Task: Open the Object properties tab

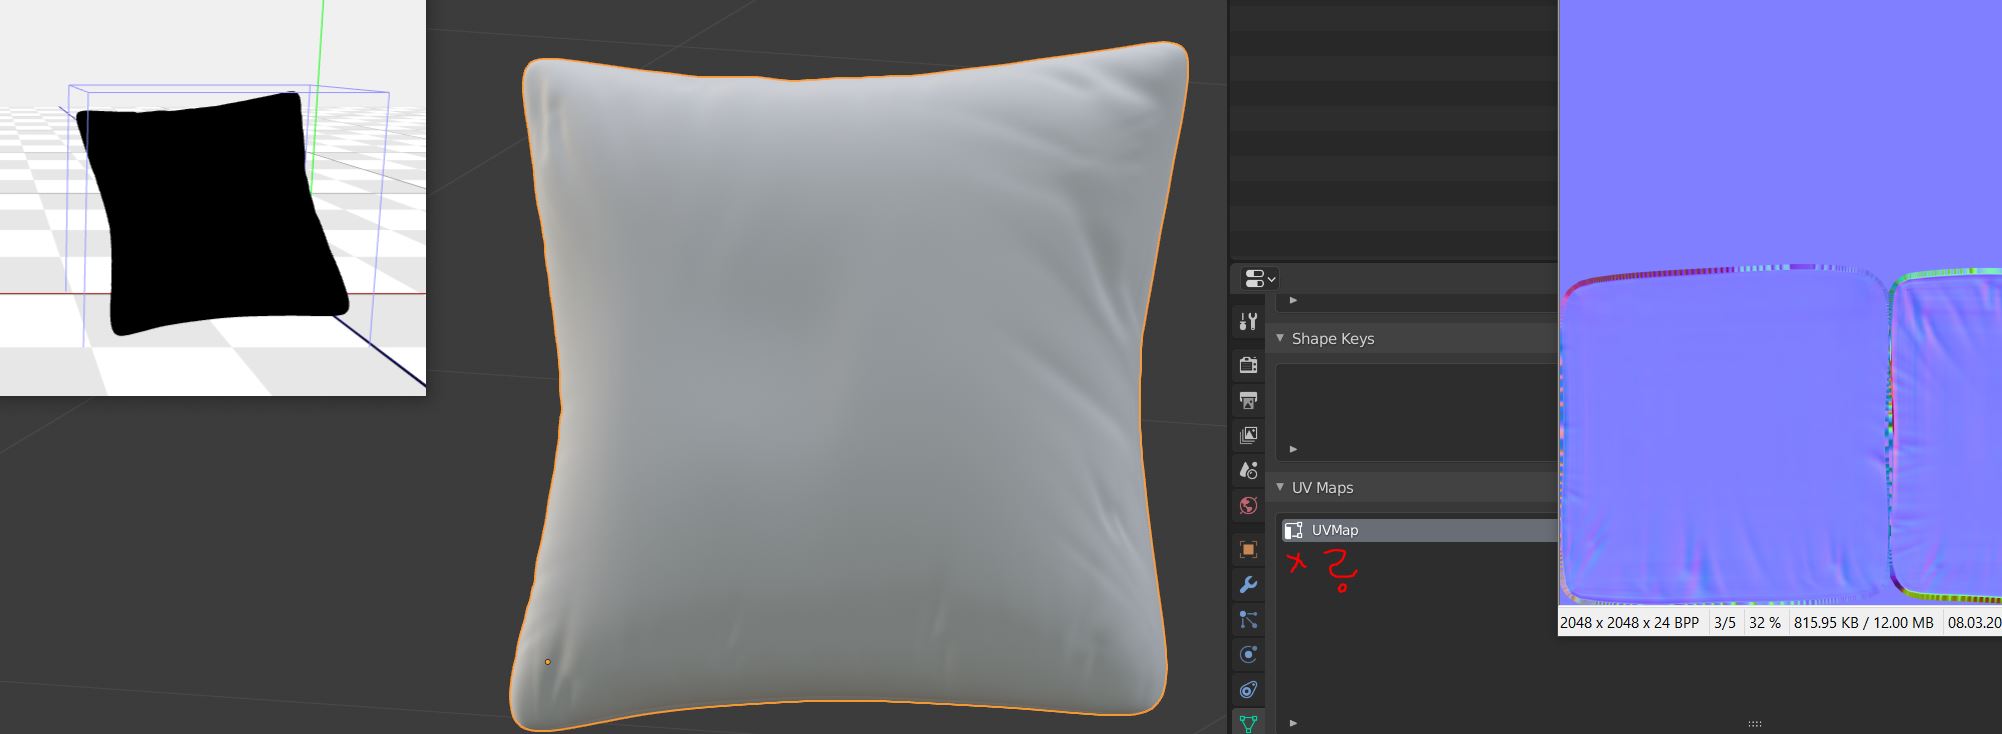Action: 1248,549
